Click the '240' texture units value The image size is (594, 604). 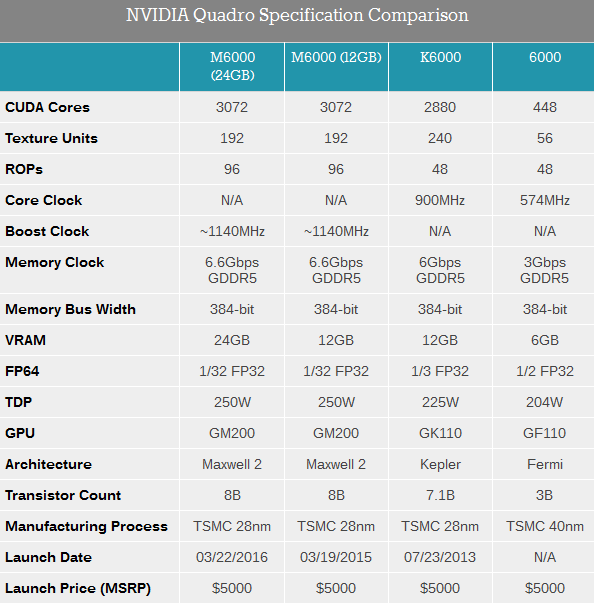[x=440, y=138]
